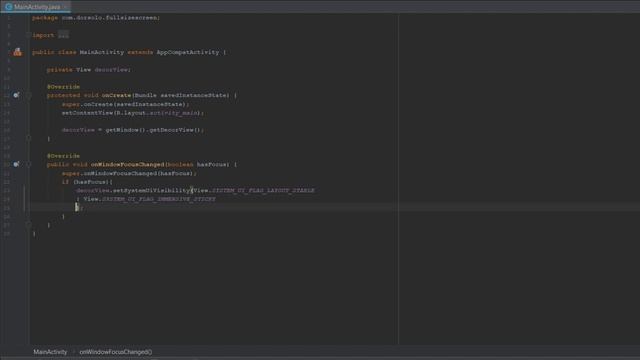
Task: Click the gutter icon beside the MainActivity class declaration
Action: pos(17,52)
